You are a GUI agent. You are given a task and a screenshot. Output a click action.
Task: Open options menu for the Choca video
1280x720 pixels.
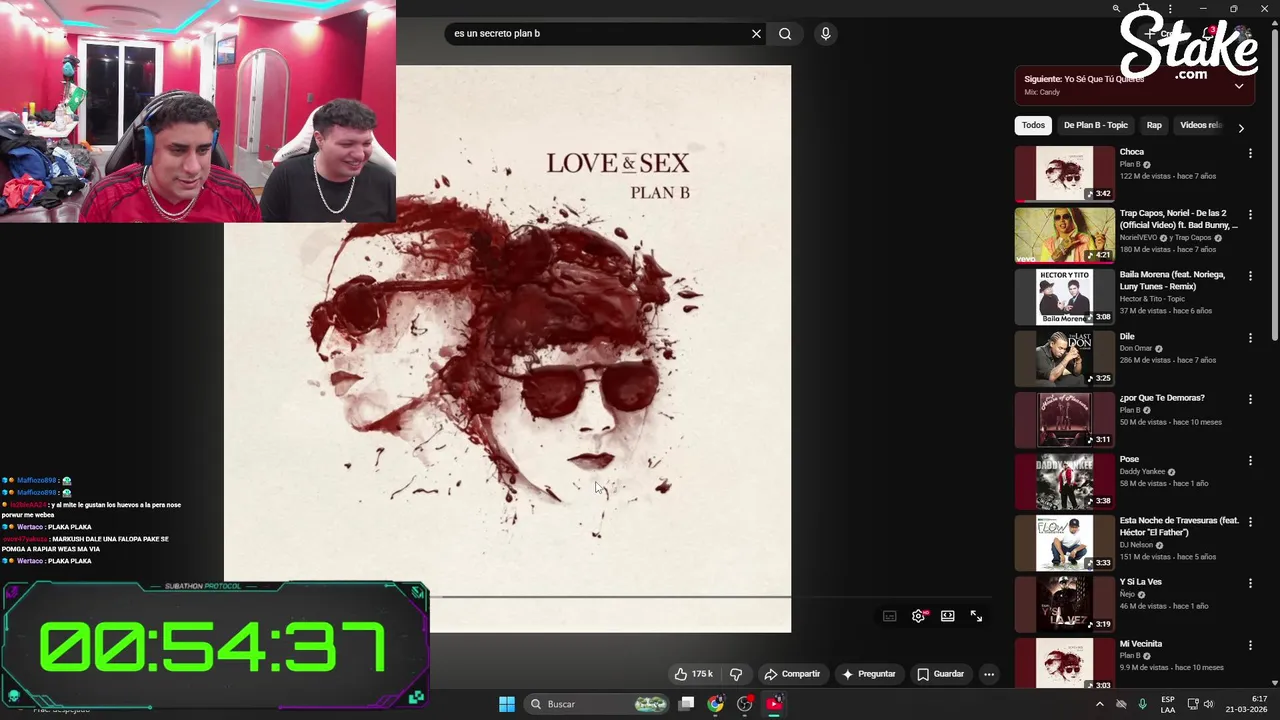click(x=1250, y=153)
